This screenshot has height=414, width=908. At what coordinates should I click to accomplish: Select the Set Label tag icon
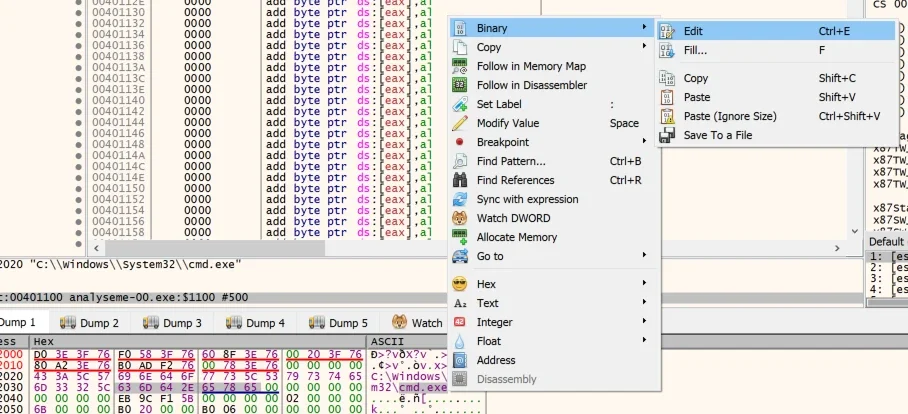coord(459,104)
